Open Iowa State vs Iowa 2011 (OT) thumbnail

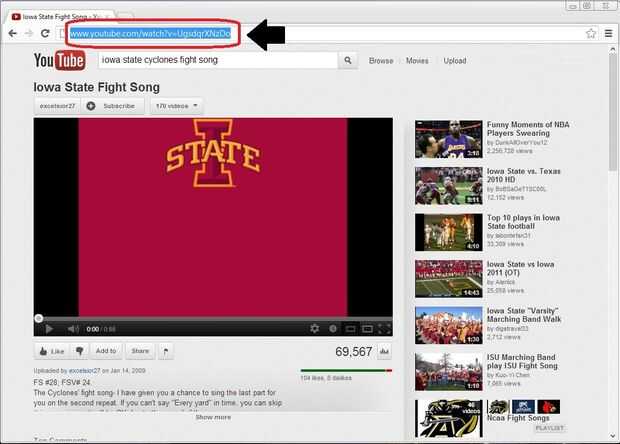(448, 279)
